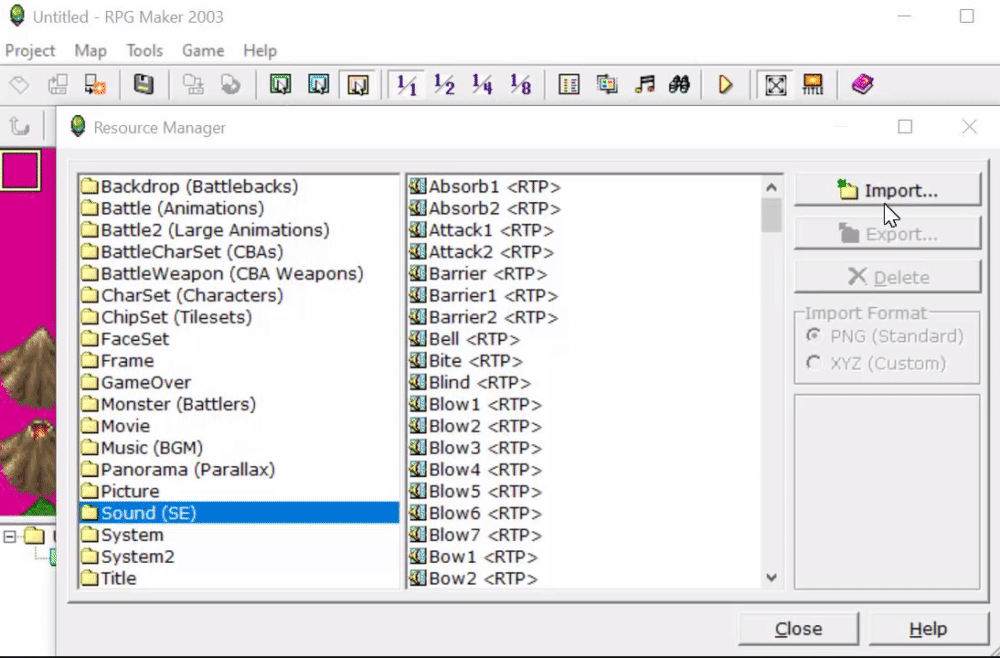Click the magenta tile in the palette
1000x658 pixels.
pyautogui.click(x=20, y=171)
